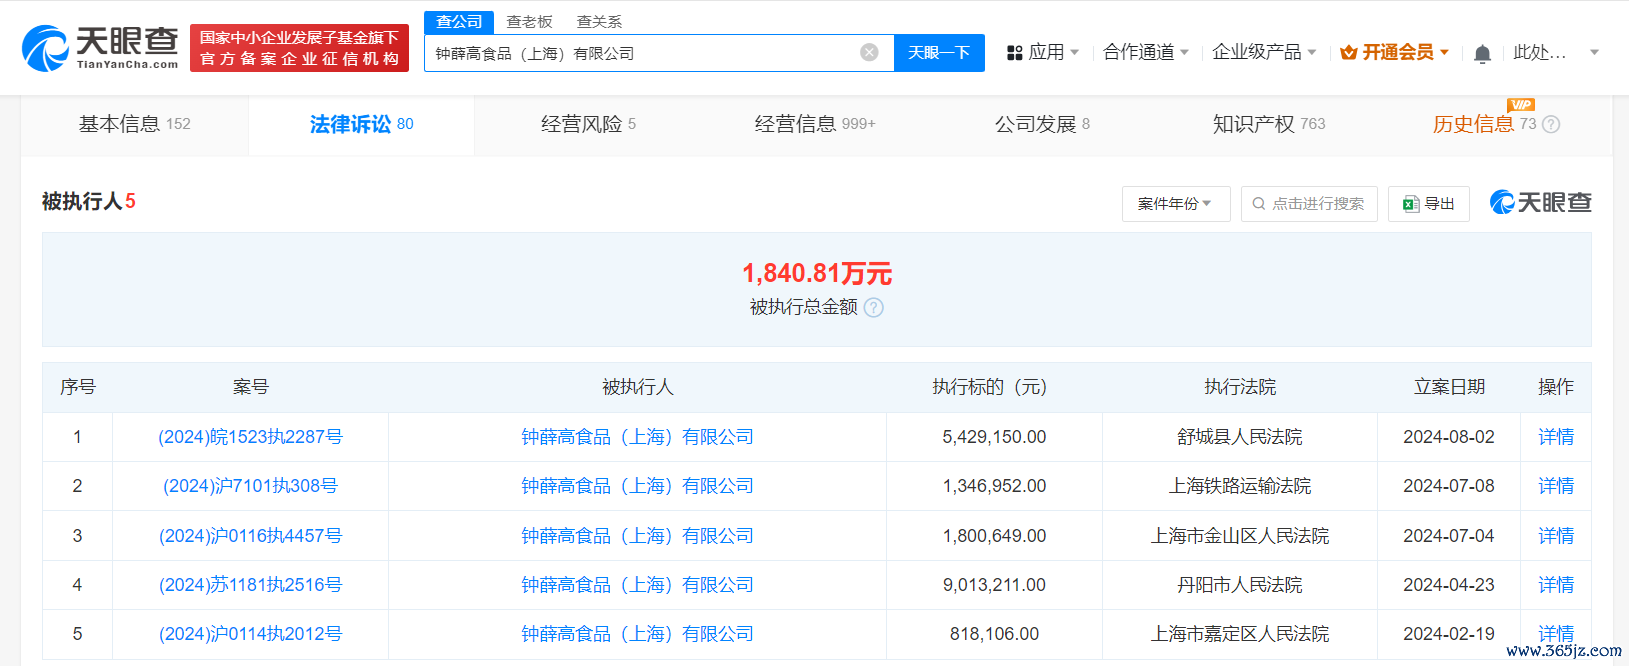Open the 法律诉讼 tab
The width and height of the screenshot is (1629, 666).
[361, 124]
